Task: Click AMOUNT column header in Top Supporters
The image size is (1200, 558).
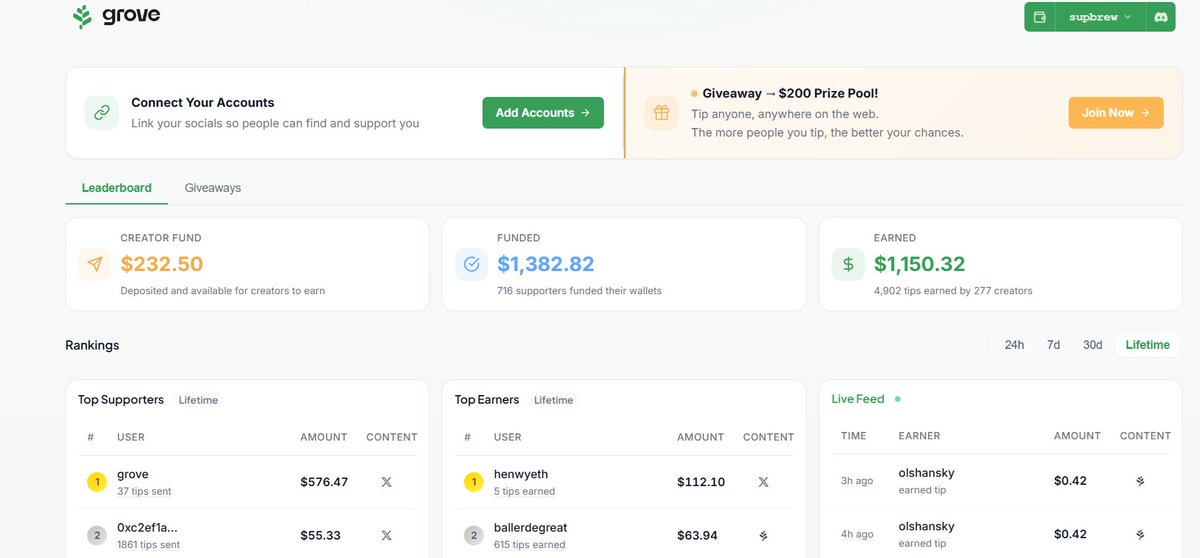Action: (324, 437)
